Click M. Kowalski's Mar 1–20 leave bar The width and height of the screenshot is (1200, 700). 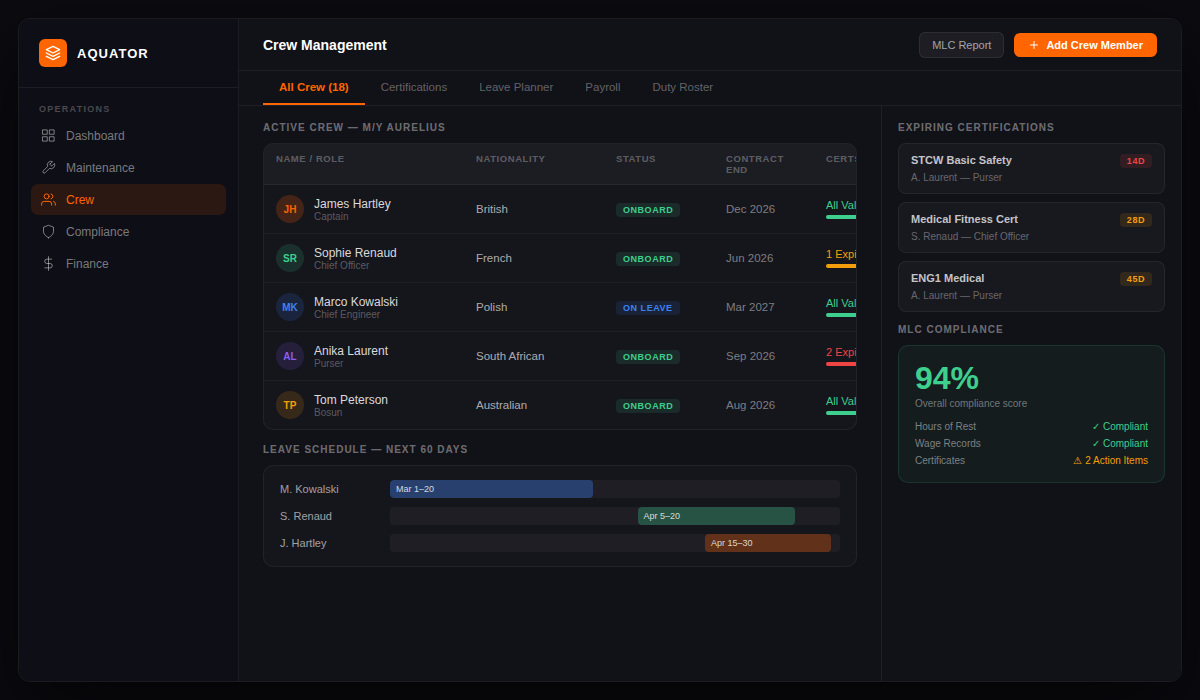point(491,489)
